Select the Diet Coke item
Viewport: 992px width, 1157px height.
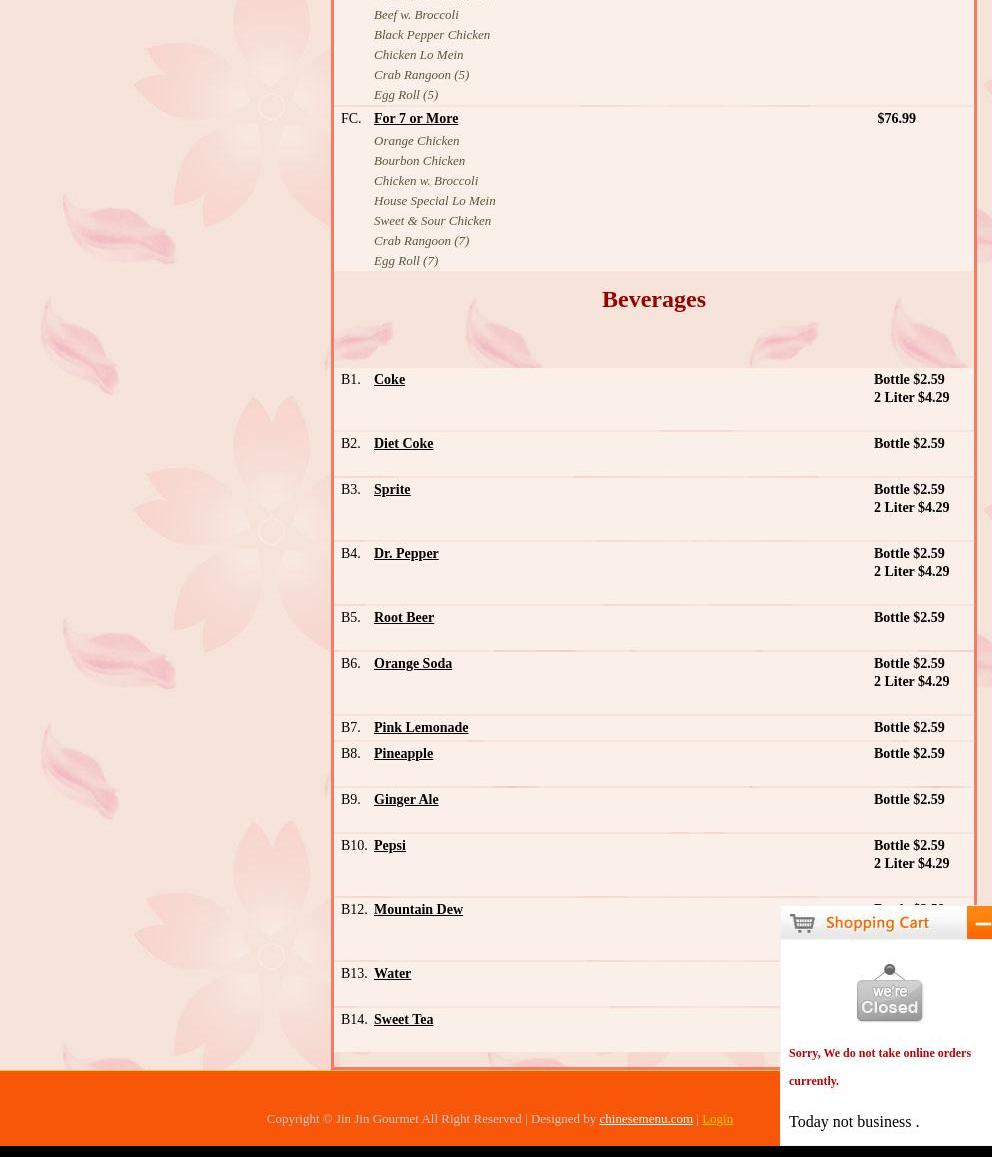click(x=403, y=444)
